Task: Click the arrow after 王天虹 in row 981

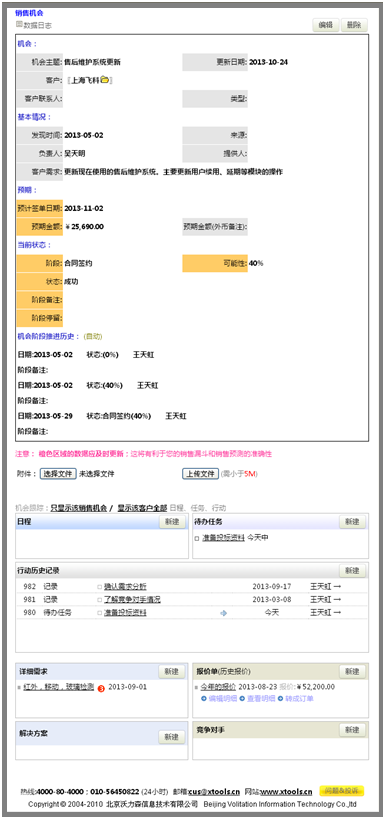Action: pos(337,600)
